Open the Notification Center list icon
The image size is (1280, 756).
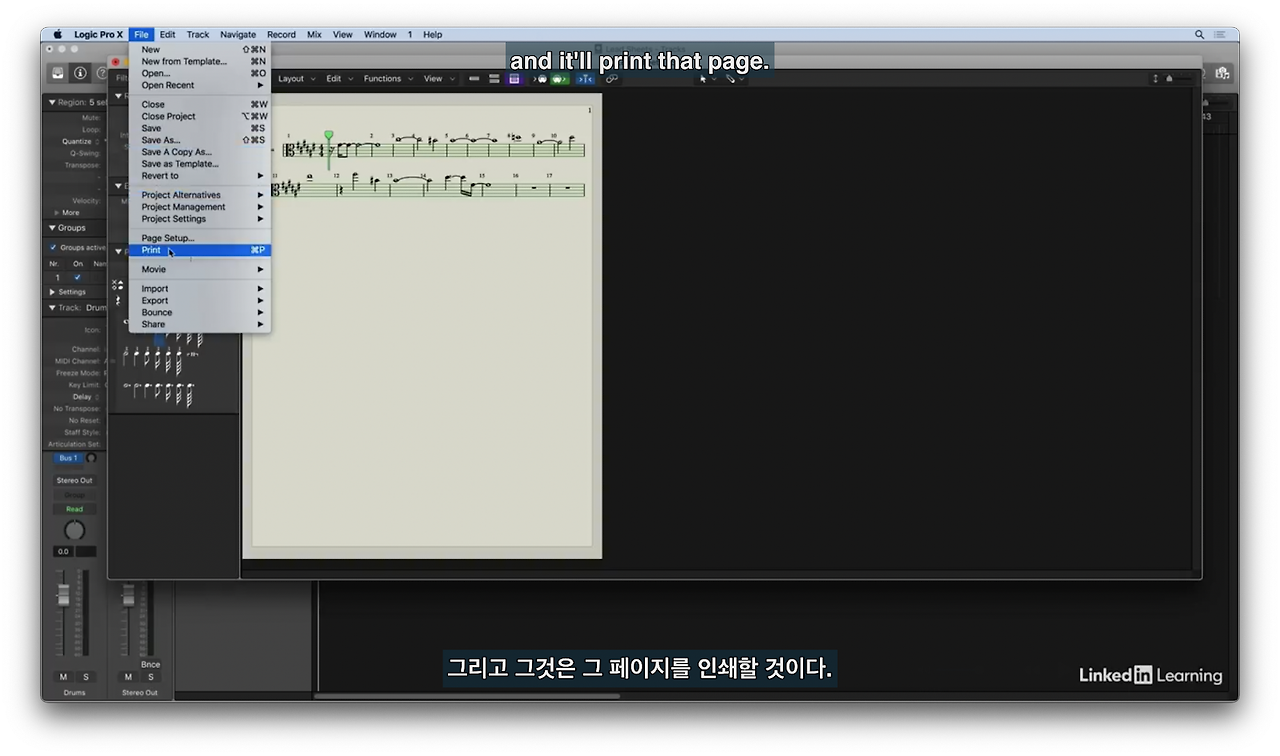[x=1222, y=34]
